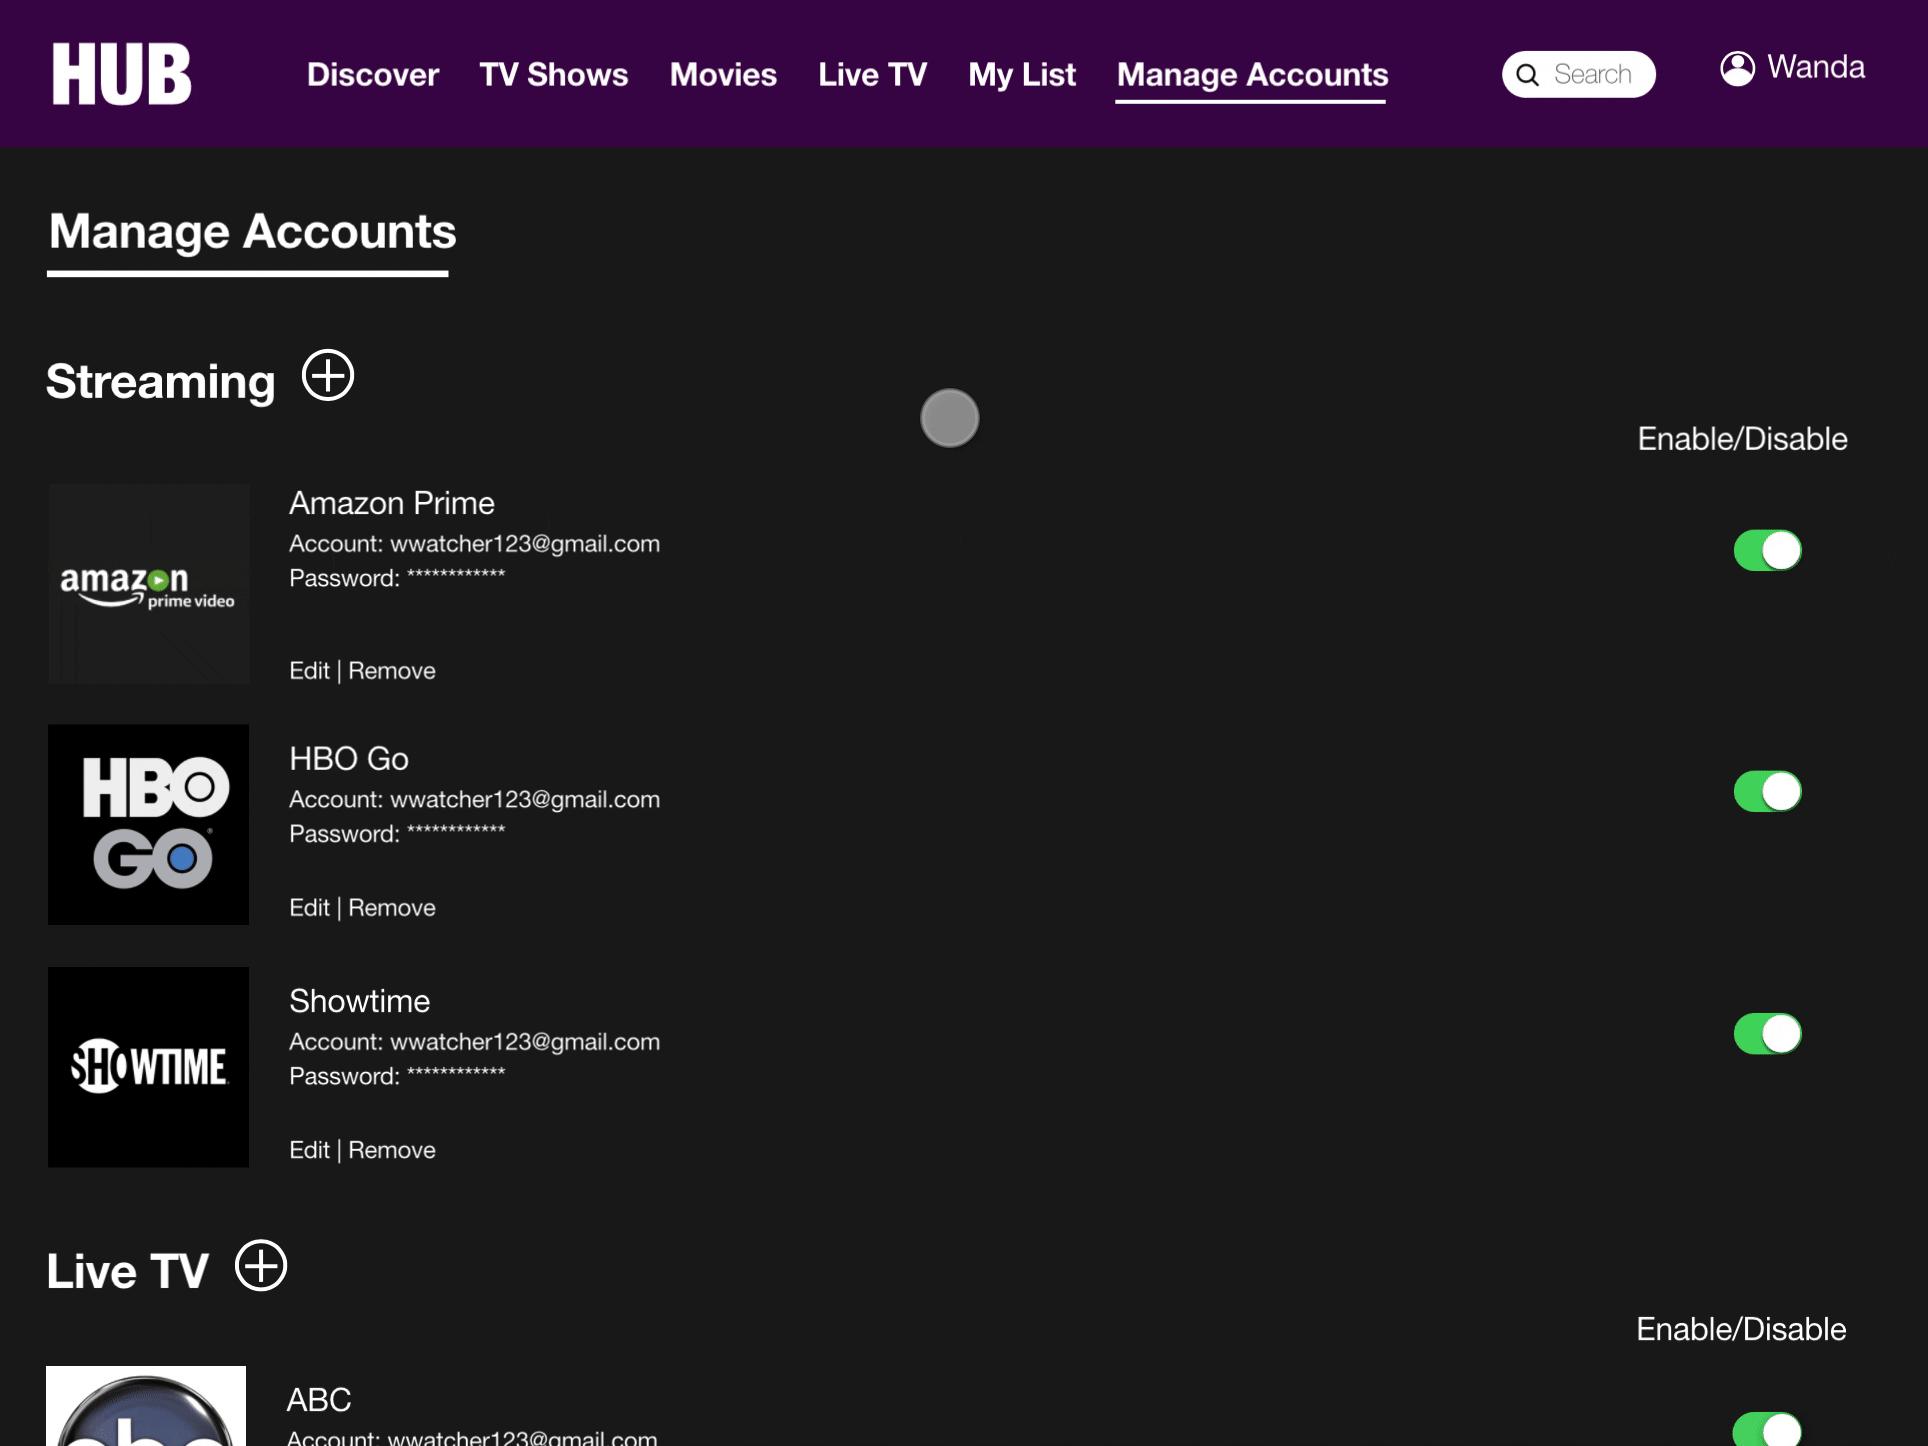1928x1446 pixels.
Task: Click the Live TV Enable/Disable column label
Action: (x=1741, y=1329)
